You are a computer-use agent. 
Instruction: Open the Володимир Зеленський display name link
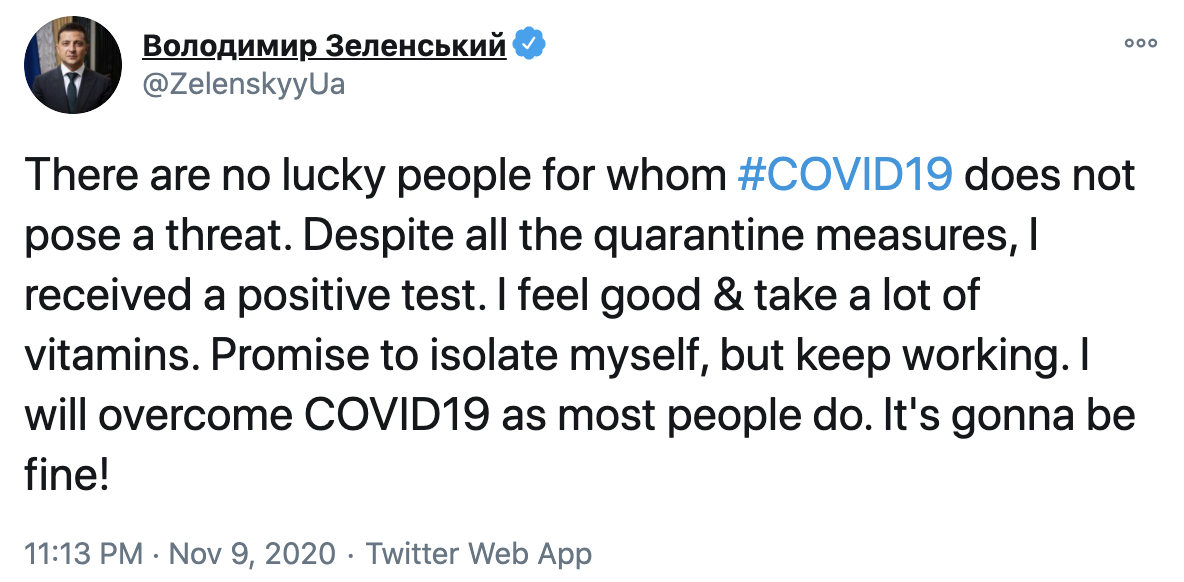click(325, 46)
